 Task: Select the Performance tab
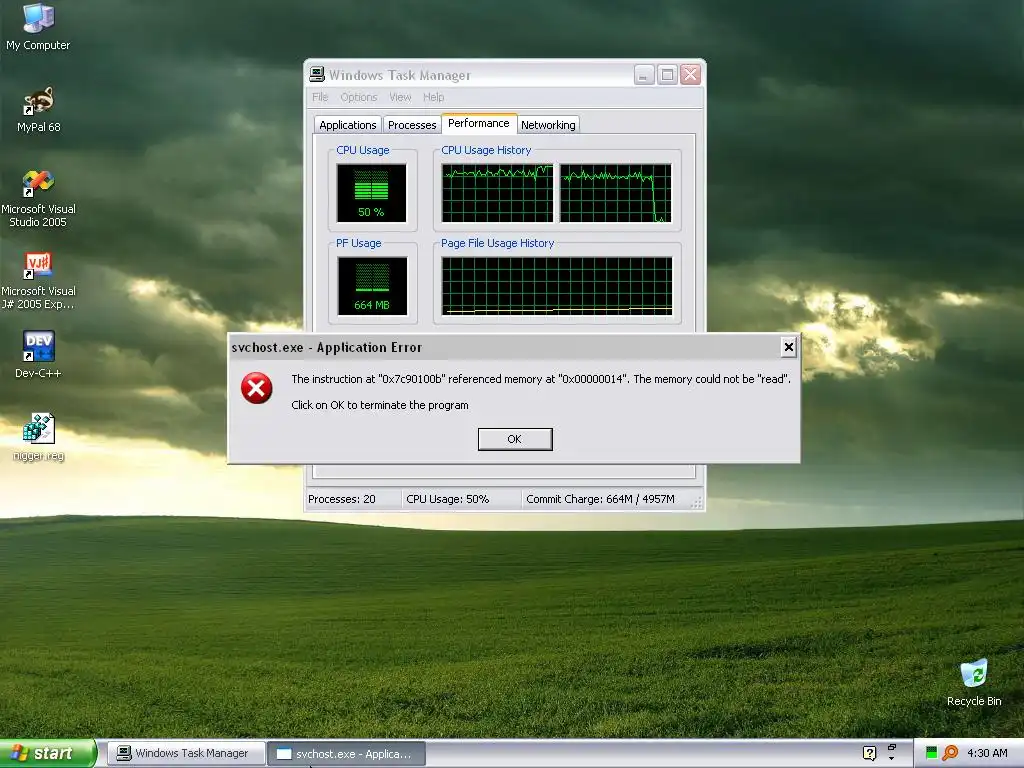[x=479, y=123]
